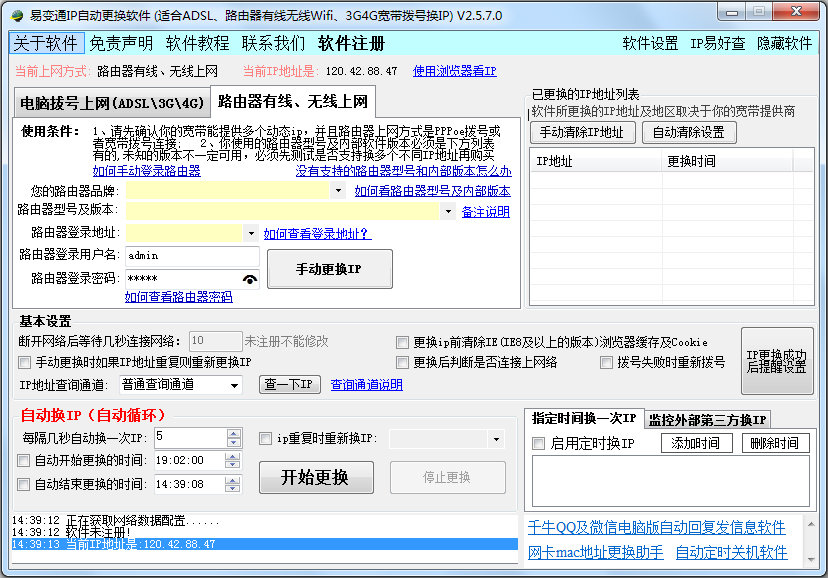The height and width of the screenshot is (578, 828).
Task: Expand the 路由器型号及版本 dropdown
Action: (448, 211)
